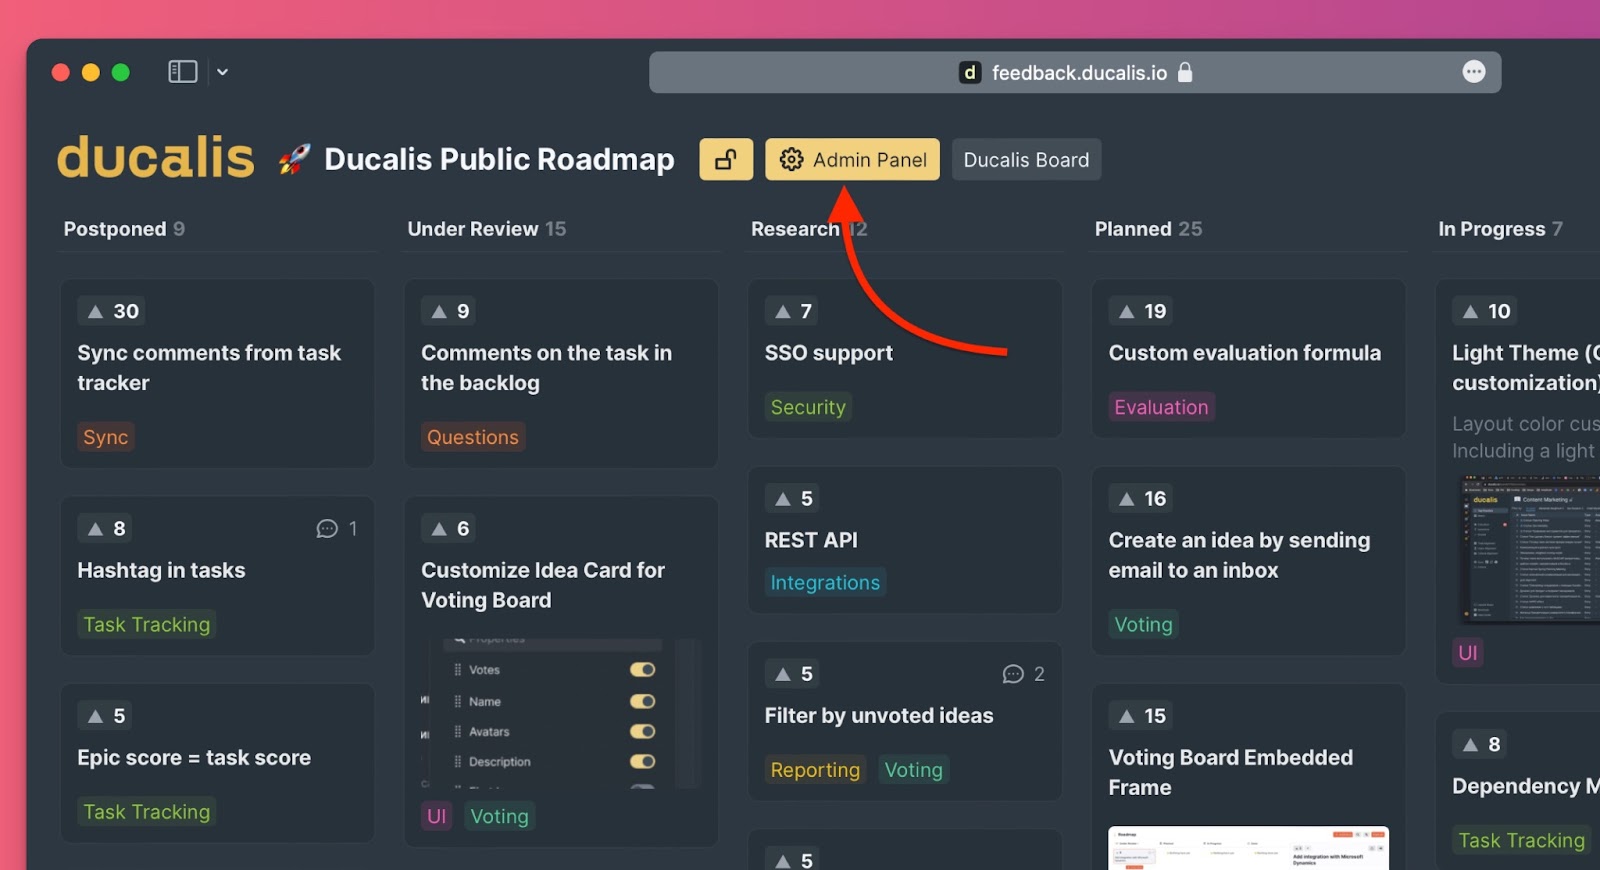Toggle the Description switch in card preview
The height and width of the screenshot is (870, 1600).
tap(642, 761)
